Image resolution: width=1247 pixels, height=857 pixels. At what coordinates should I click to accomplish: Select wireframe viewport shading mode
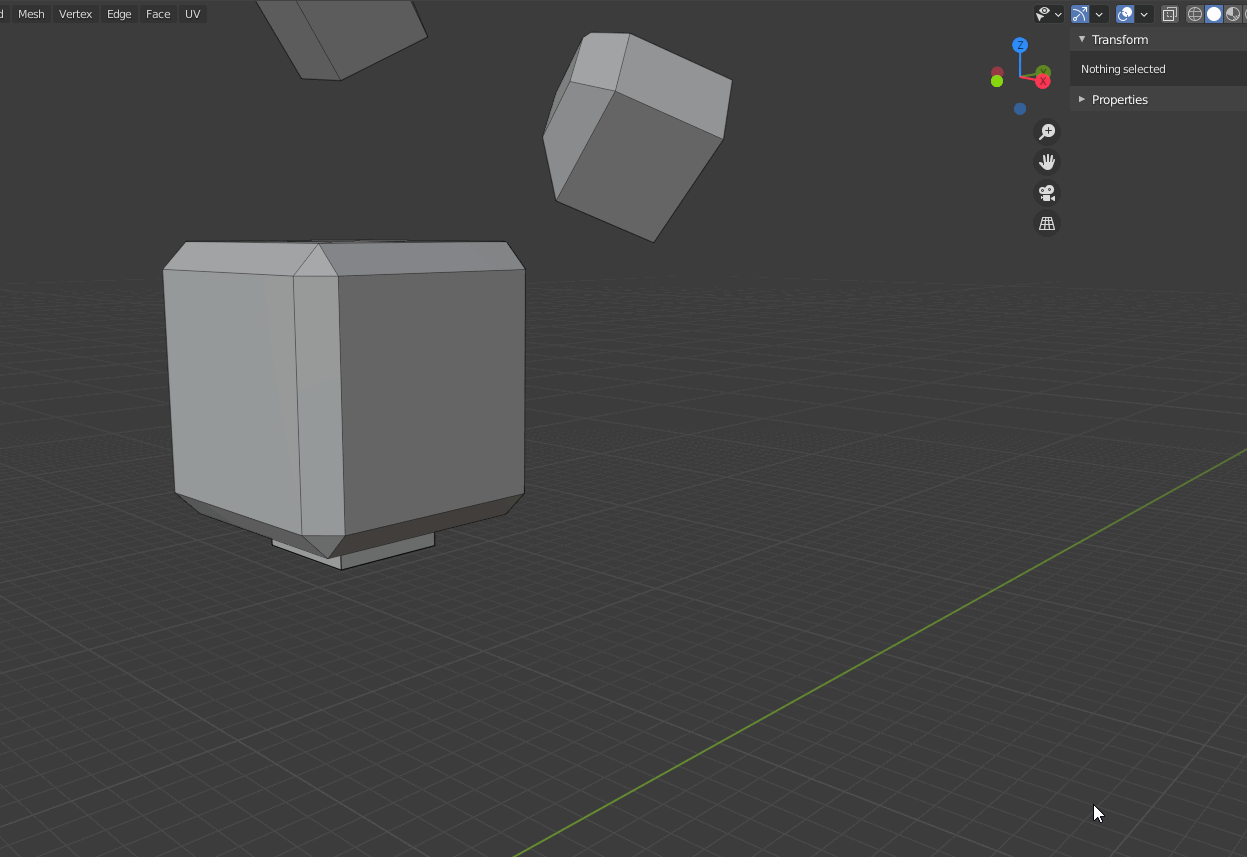pyautogui.click(x=1195, y=14)
